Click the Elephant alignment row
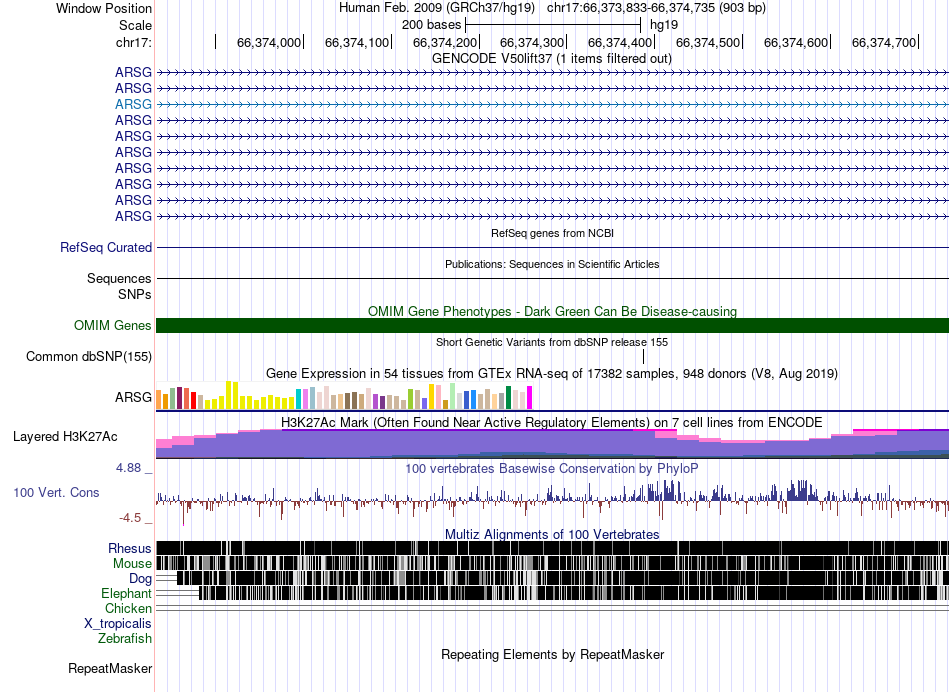 point(553,593)
